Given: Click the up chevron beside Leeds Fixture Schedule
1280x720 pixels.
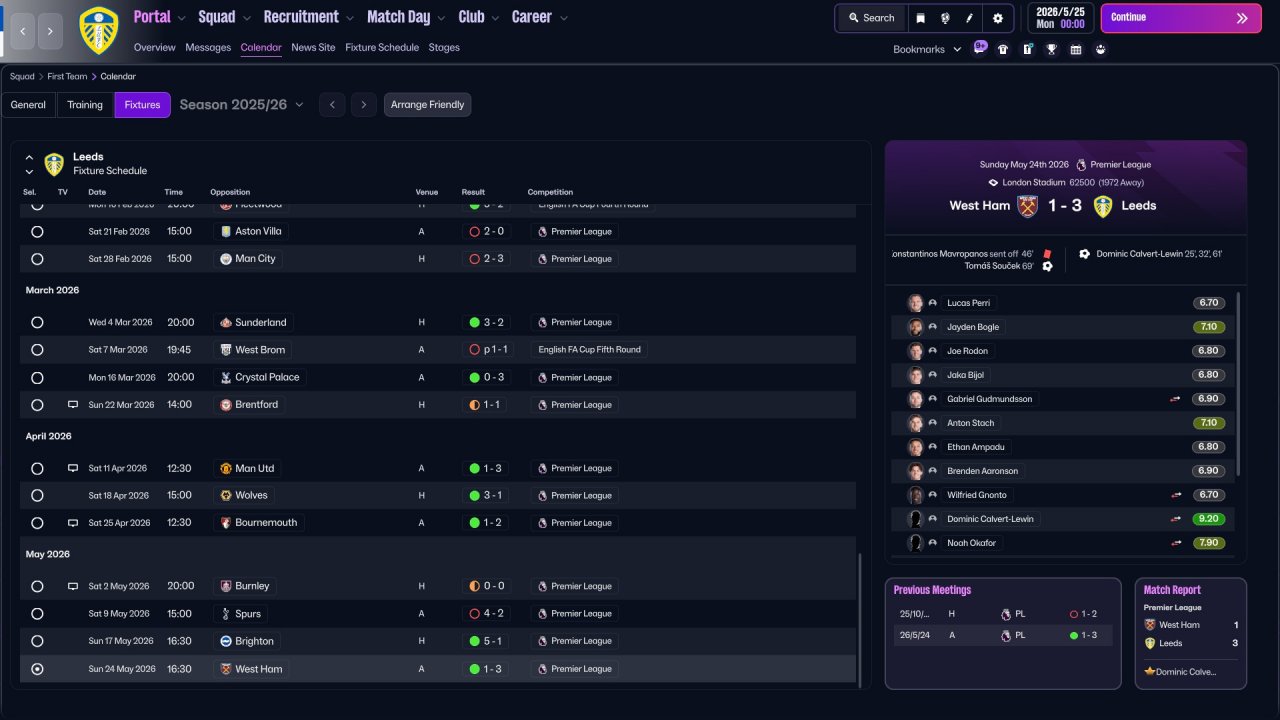Looking at the screenshot, I should (x=29, y=158).
